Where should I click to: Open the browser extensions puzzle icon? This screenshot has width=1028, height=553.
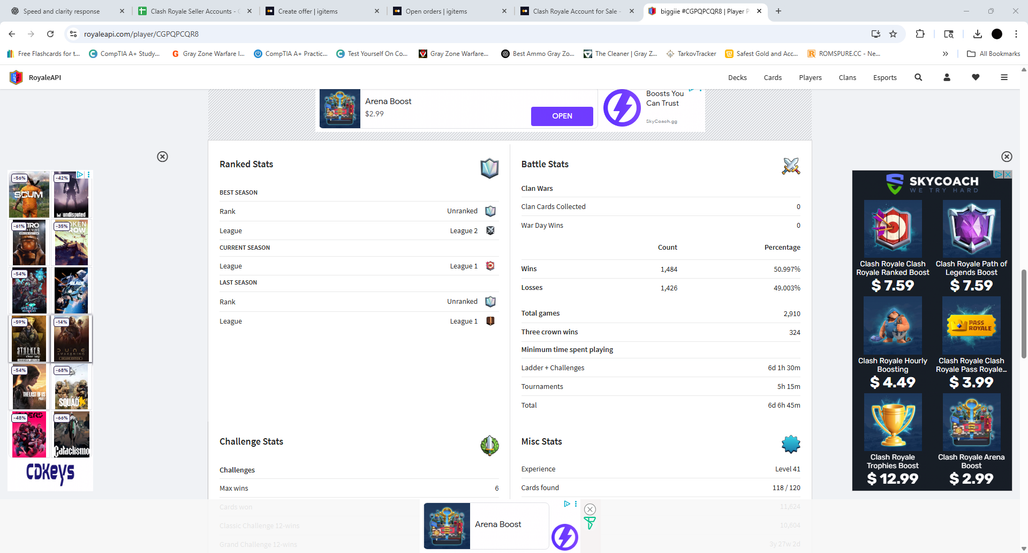920,33
